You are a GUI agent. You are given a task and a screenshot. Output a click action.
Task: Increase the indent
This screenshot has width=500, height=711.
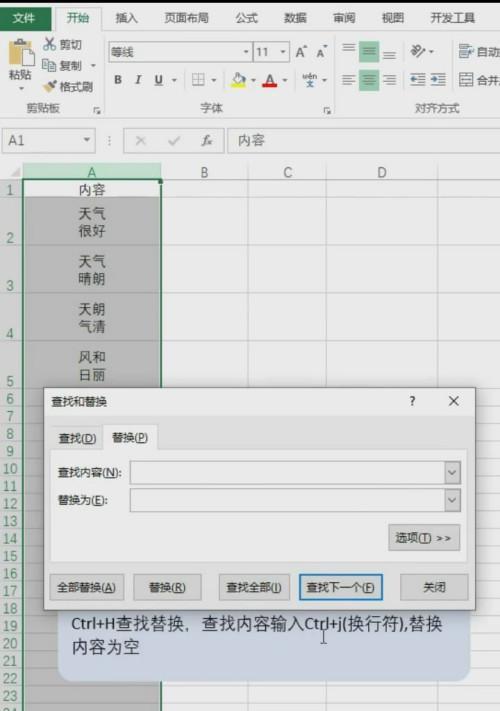438,80
